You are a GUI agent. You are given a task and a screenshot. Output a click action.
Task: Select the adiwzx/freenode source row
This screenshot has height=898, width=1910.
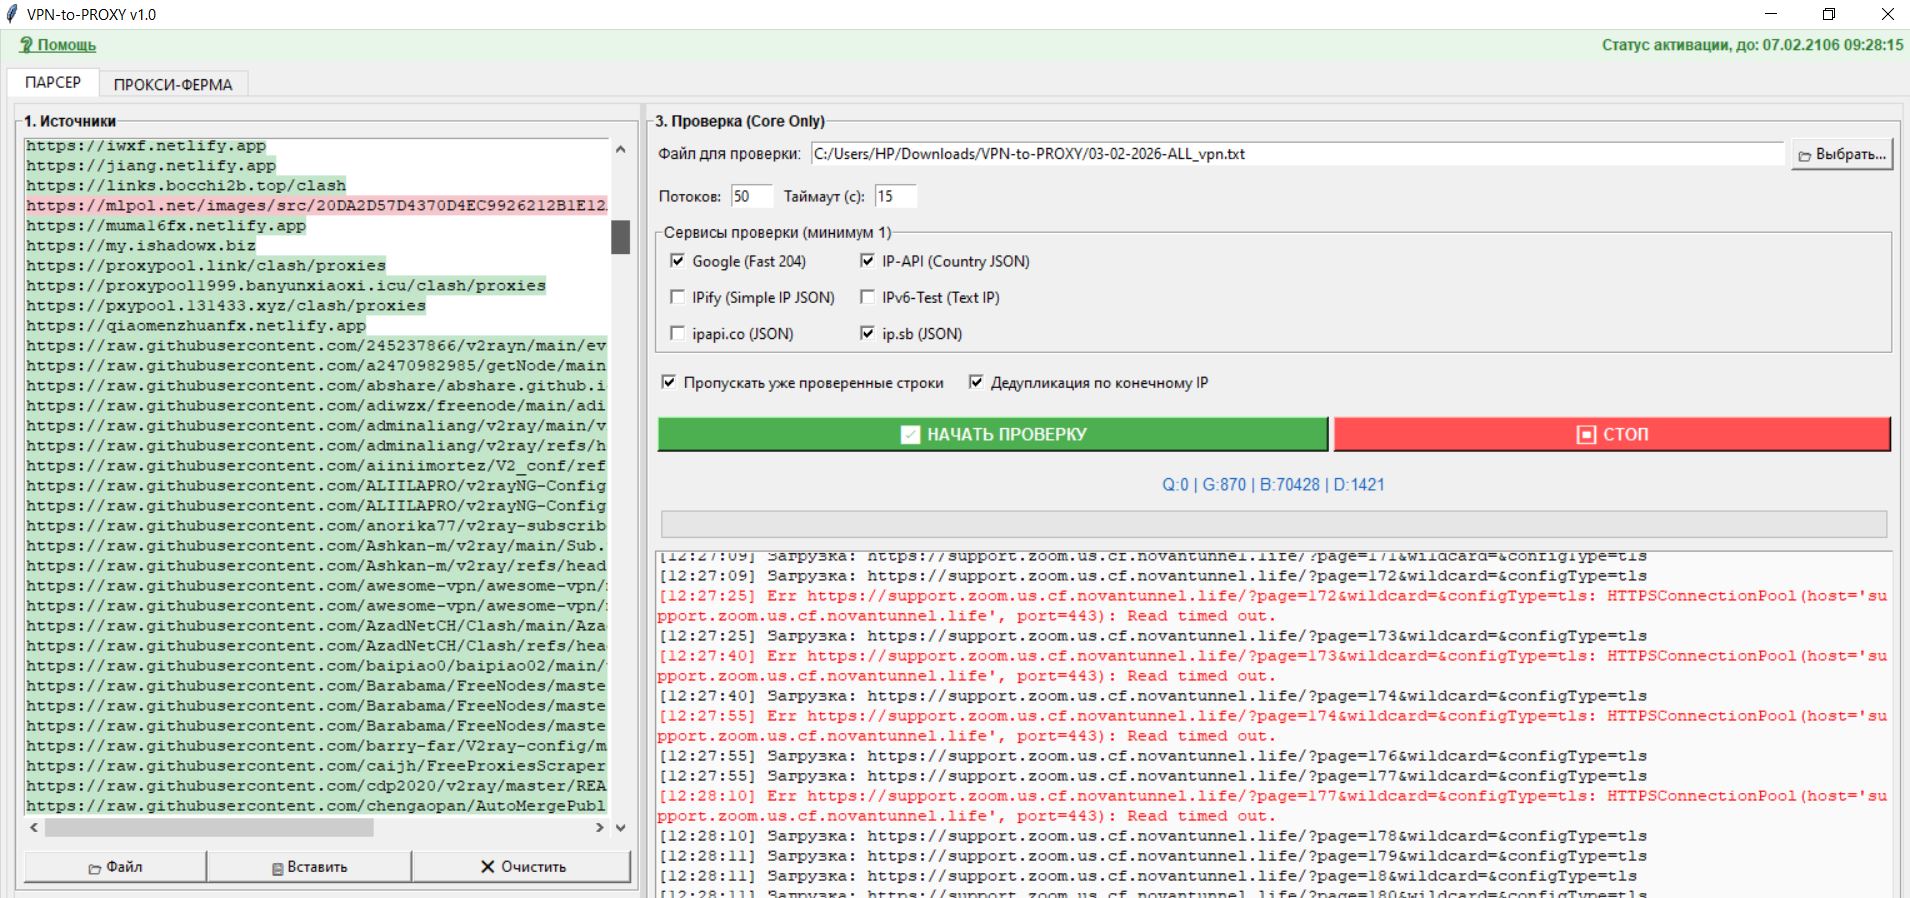tap(316, 406)
